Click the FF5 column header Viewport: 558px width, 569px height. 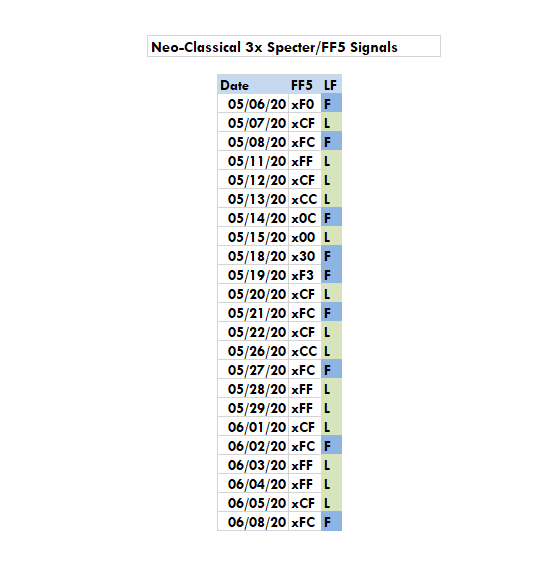click(305, 85)
